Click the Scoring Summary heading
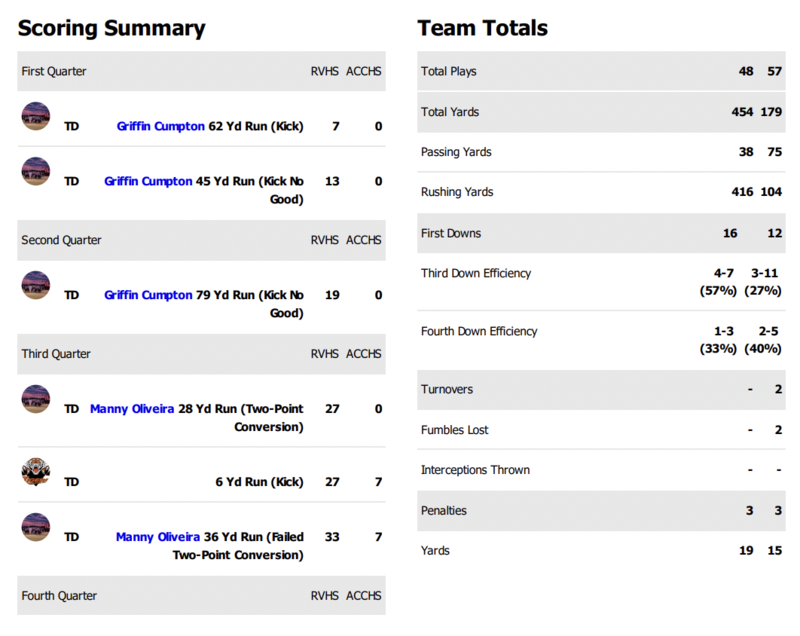The image size is (800, 636). [111, 28]
